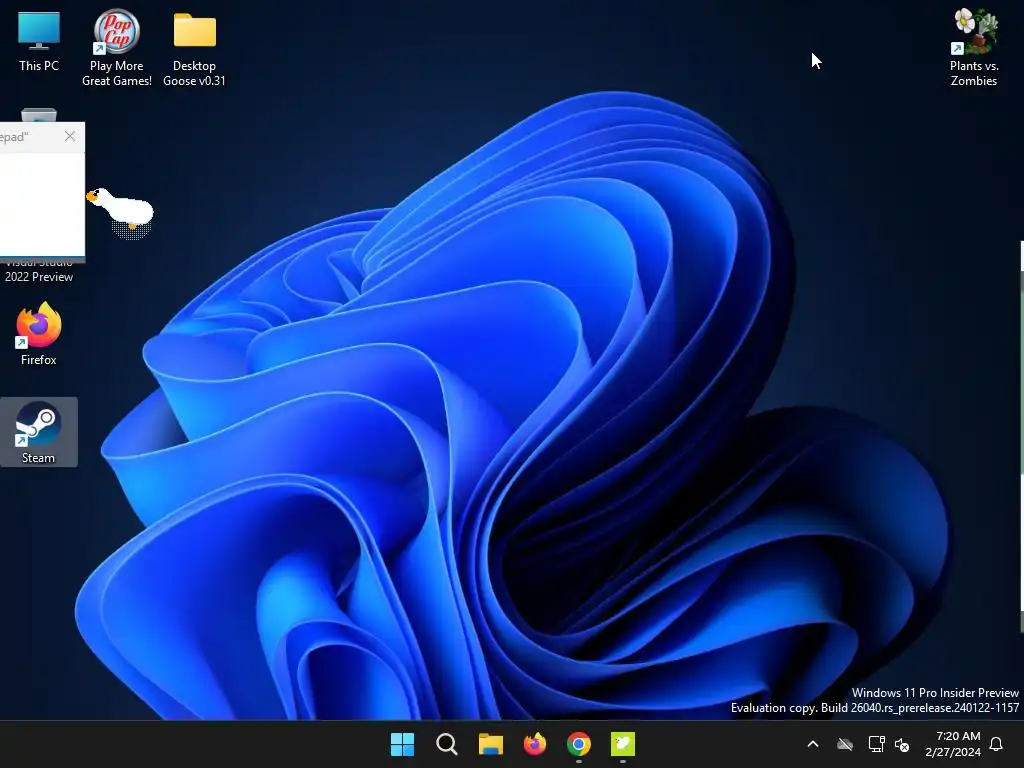This screenshot has width=1024, height=768.
Task: Open the clock showing 7:20 AM
Action: [953, 744]
